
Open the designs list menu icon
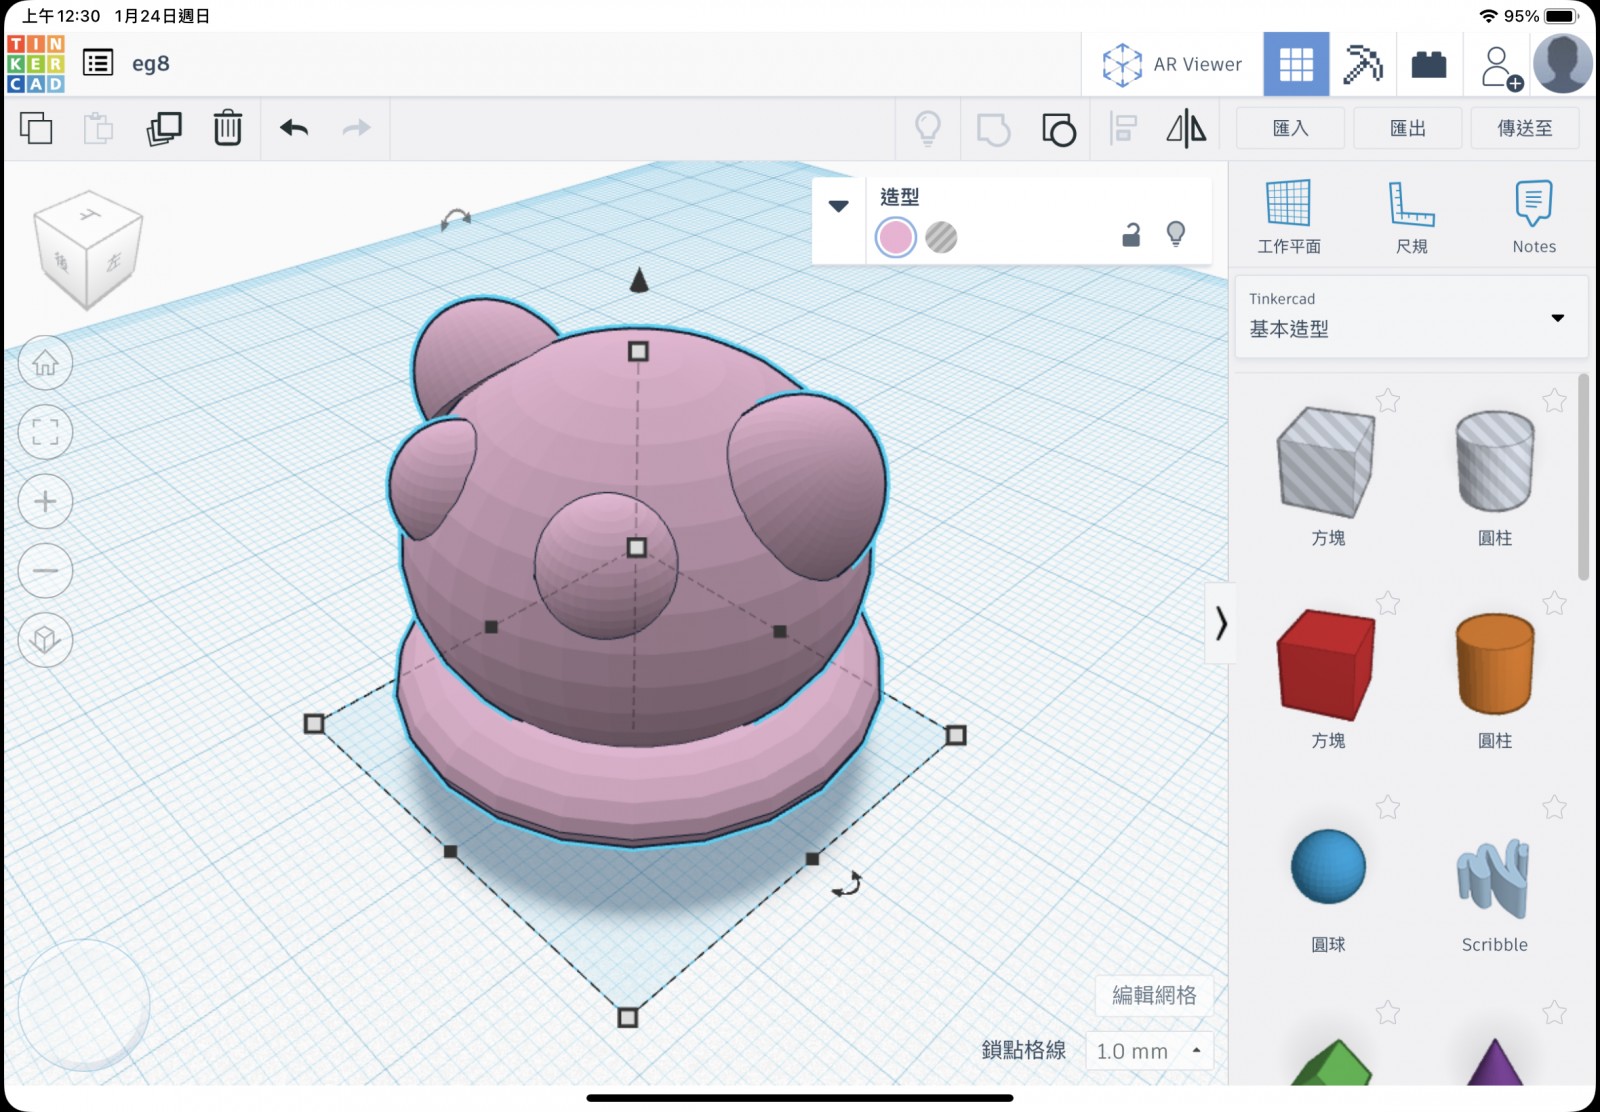(x=97, y=64)
